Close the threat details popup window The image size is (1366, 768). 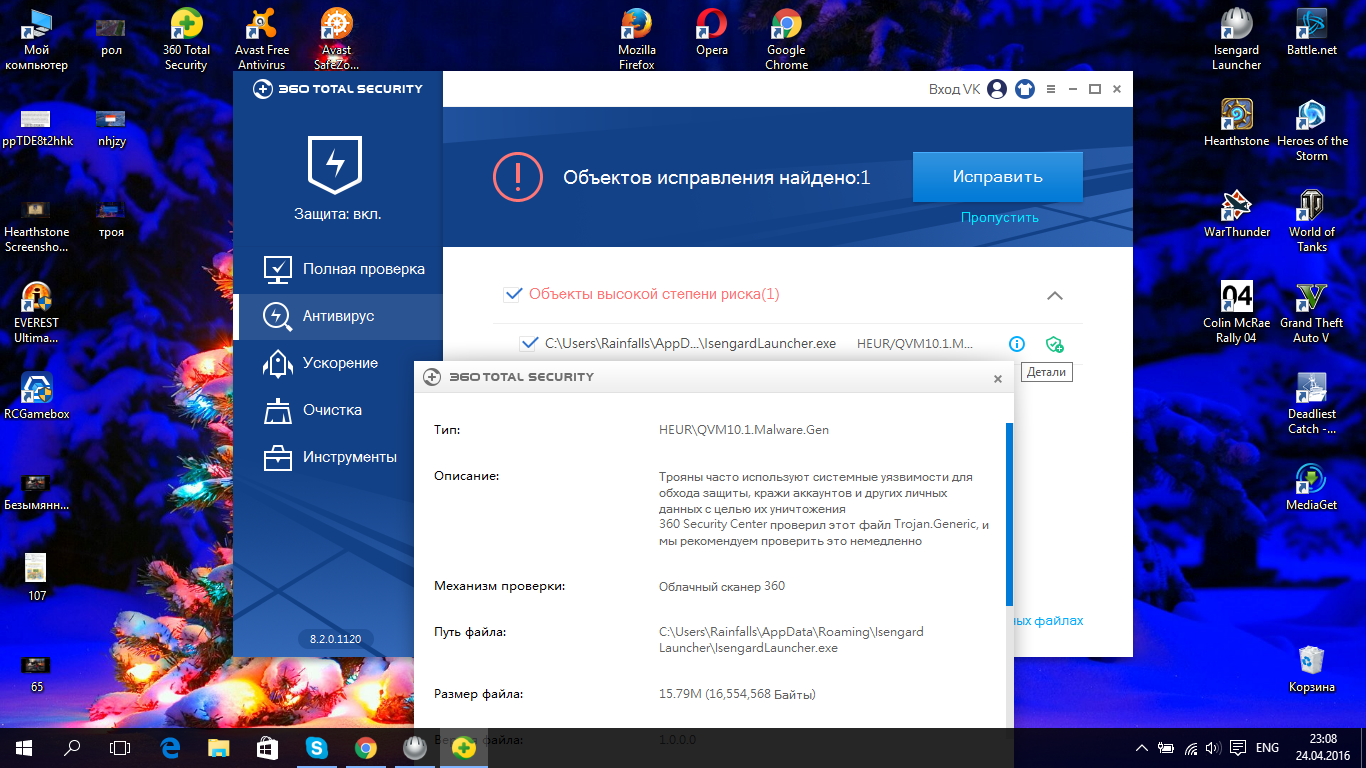pos(997,379)
